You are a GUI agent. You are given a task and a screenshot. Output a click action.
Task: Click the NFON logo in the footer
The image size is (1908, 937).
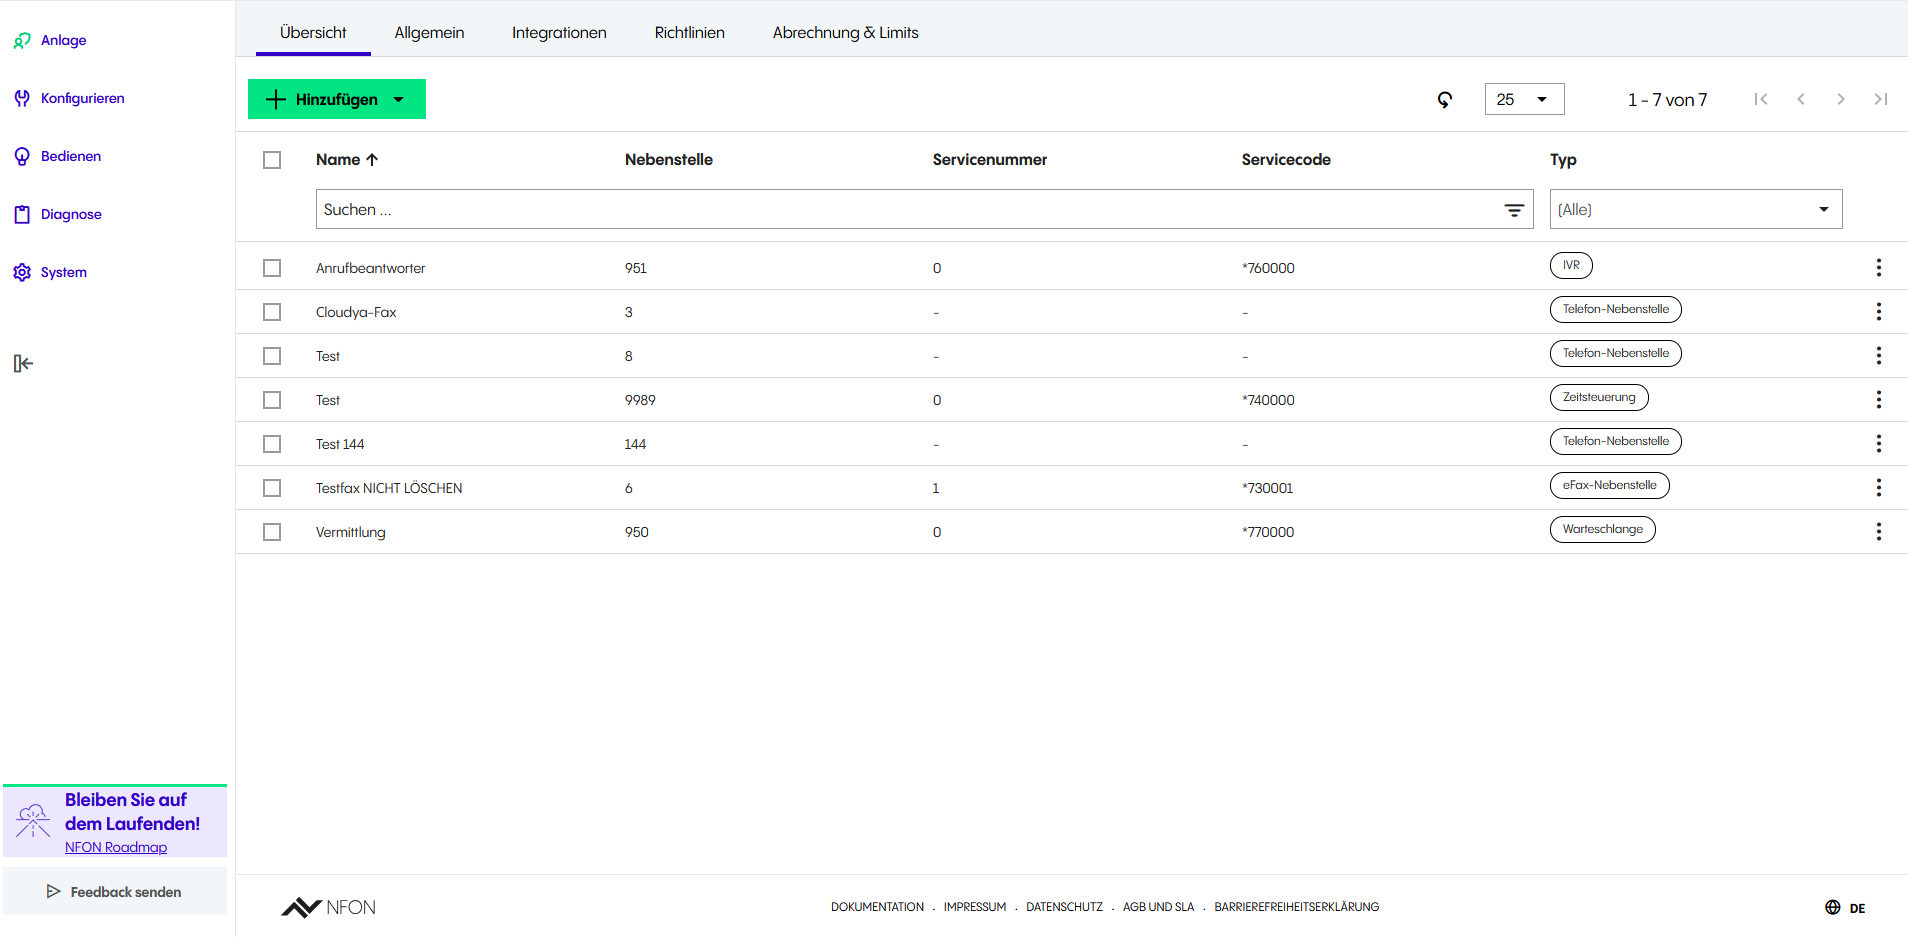328,907
